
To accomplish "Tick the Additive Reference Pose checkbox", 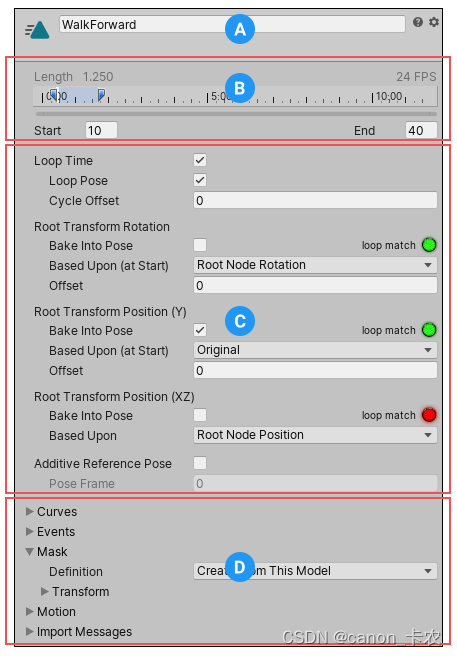I will pos(200,463).
